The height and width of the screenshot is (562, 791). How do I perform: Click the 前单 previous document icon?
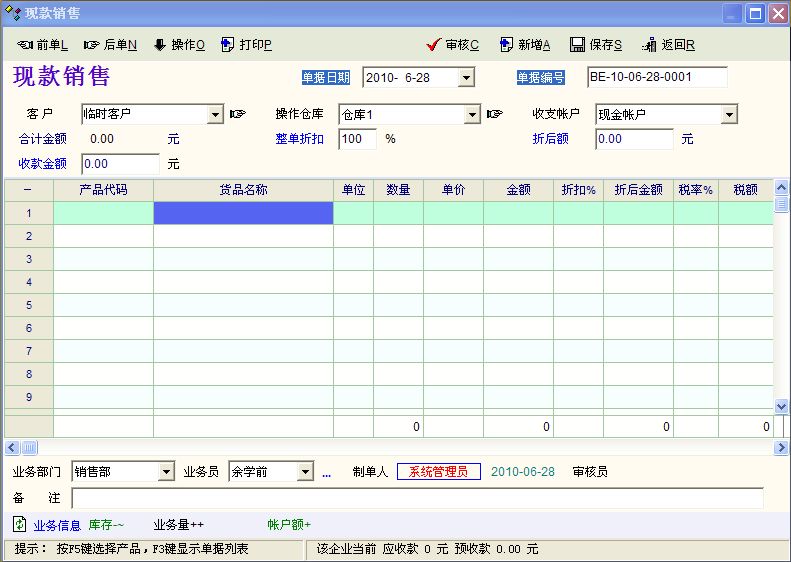(x=25, y=45)
